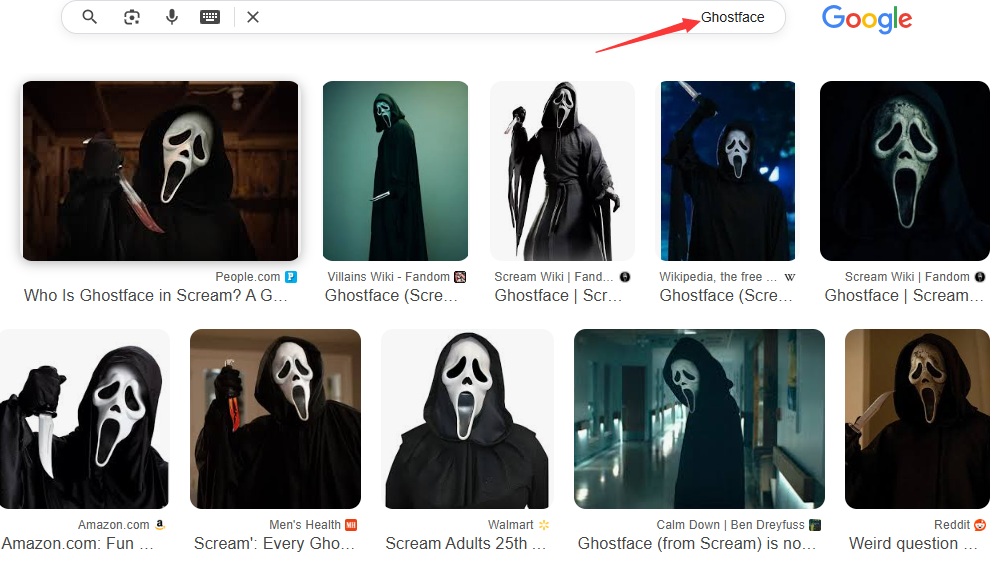Open Reddit Ghostface thumbnail
The image size is (1001, 566).
[917, 419]
